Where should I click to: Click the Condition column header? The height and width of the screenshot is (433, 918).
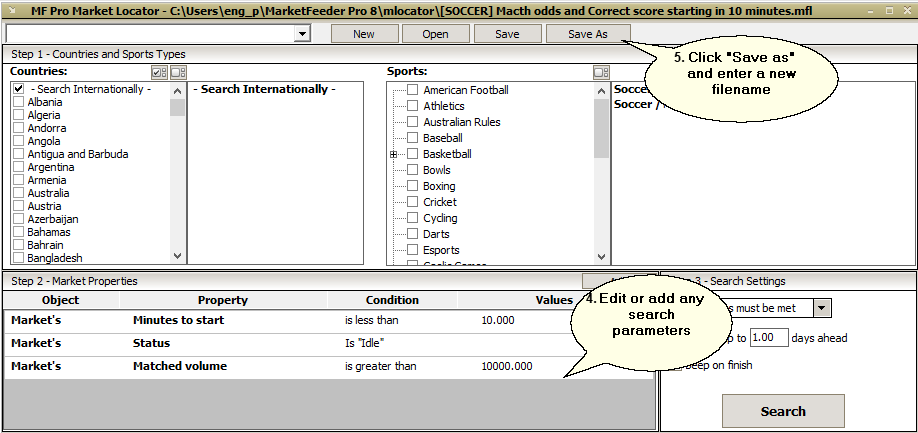click(392, 300)
